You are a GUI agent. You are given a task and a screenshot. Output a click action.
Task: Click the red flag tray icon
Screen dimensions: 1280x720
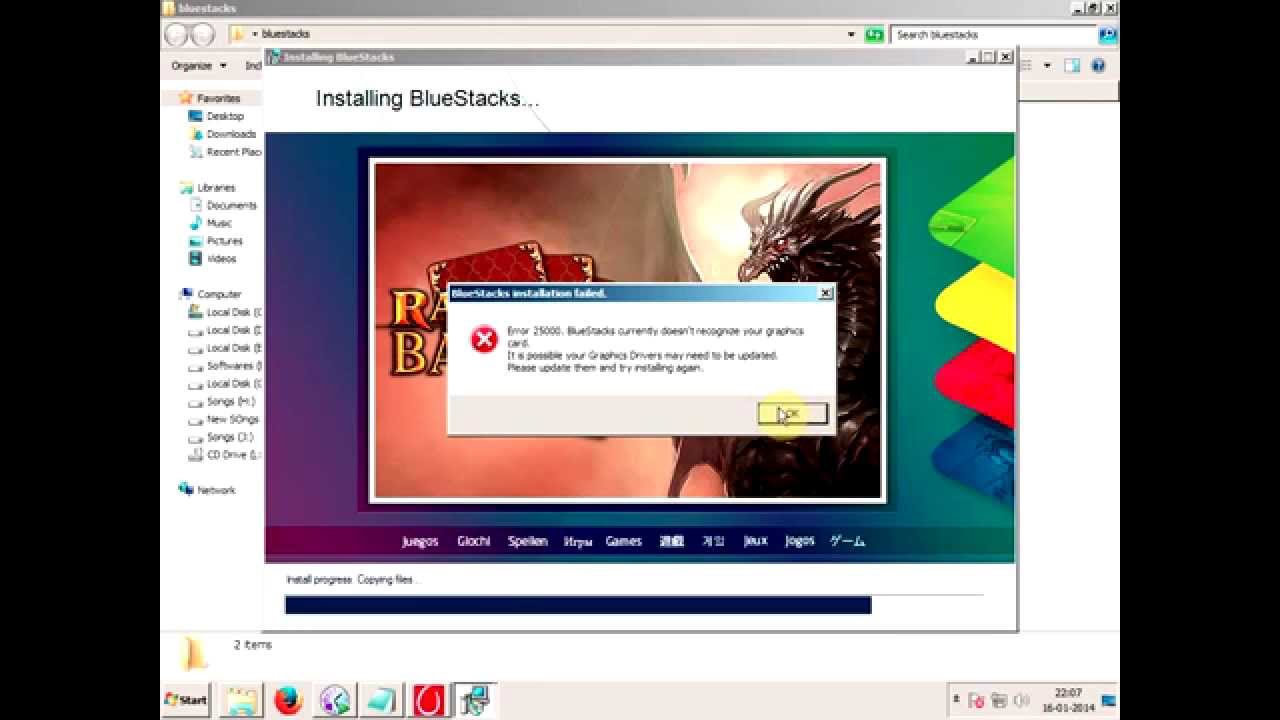tap(977, 700)
